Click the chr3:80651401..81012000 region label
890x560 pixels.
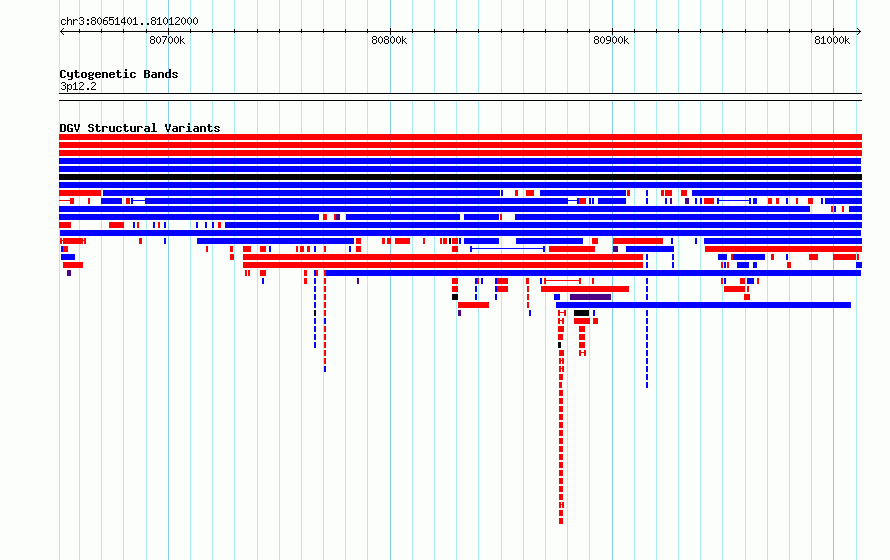click(129, 22)
